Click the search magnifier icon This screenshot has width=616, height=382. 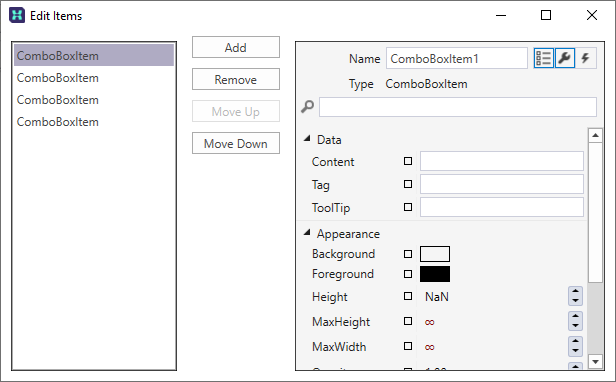click(x=308, y=107)
